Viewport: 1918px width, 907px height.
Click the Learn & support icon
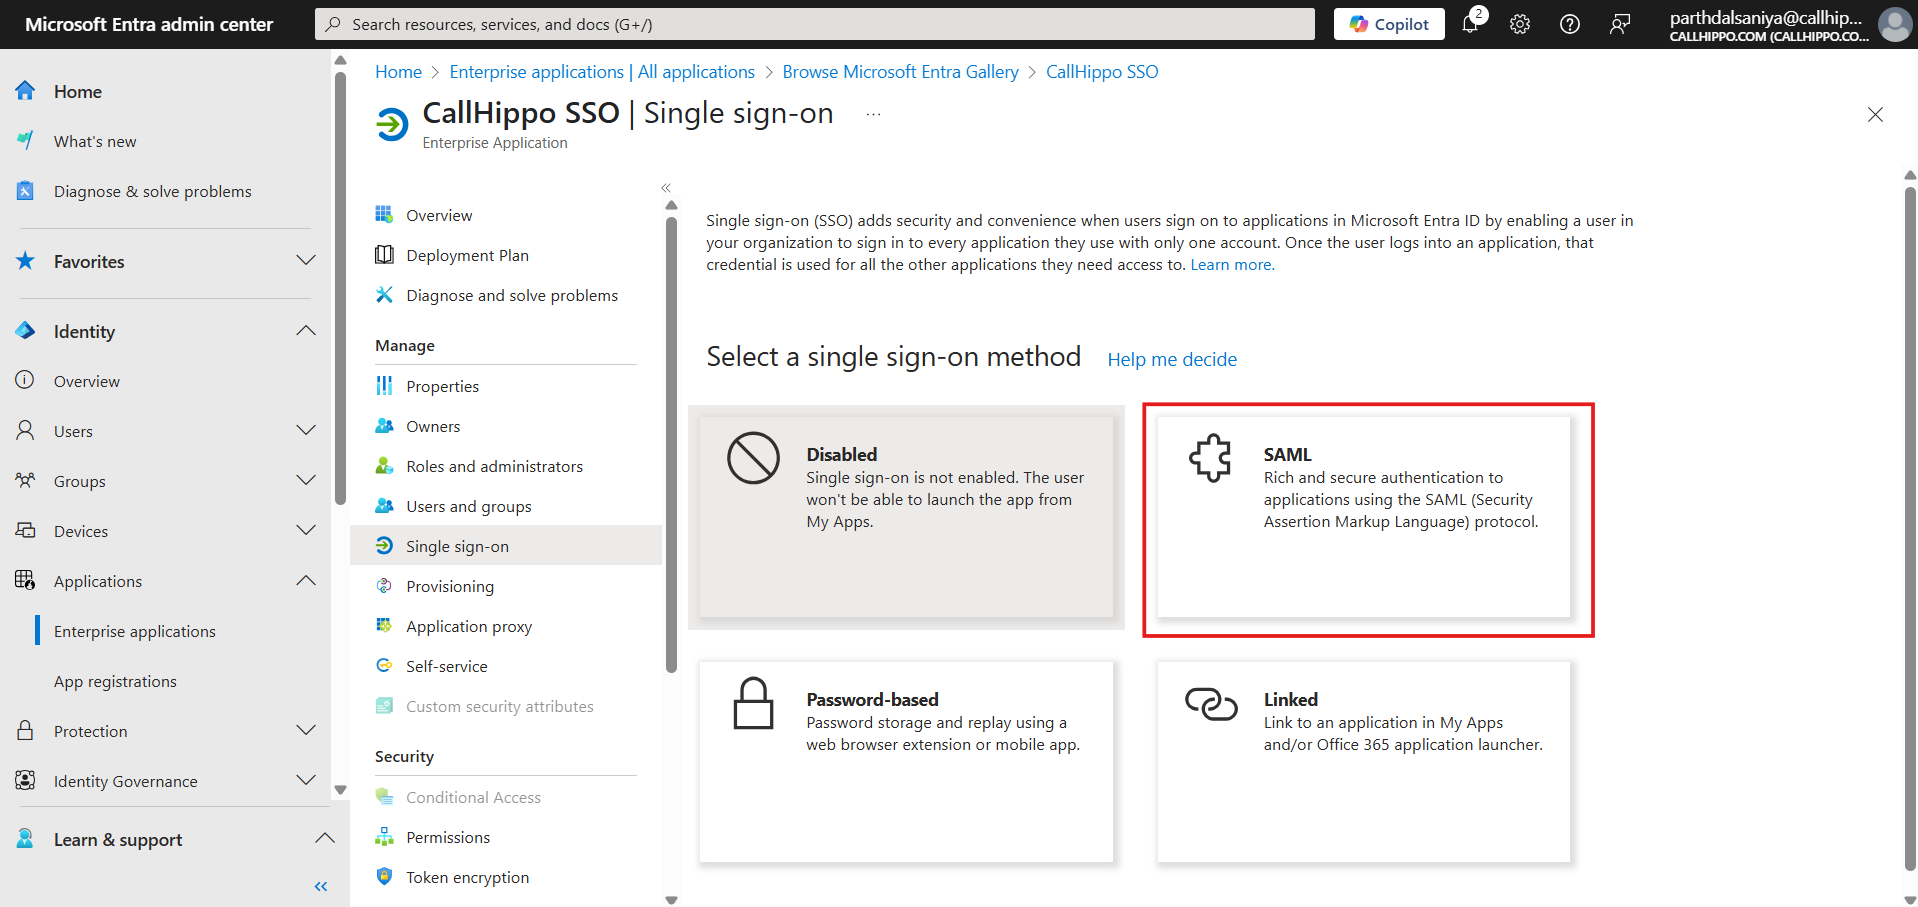pos(26,839)
